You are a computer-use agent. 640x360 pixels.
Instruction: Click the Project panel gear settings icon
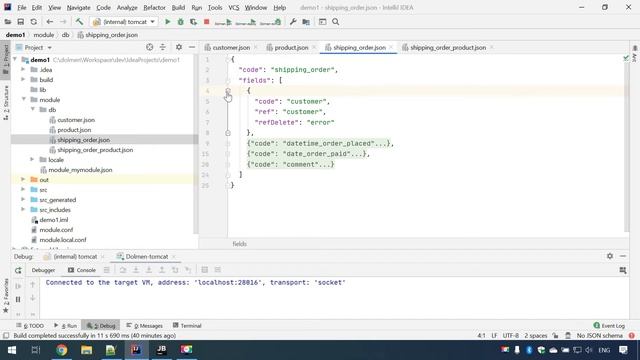[179, 47]
